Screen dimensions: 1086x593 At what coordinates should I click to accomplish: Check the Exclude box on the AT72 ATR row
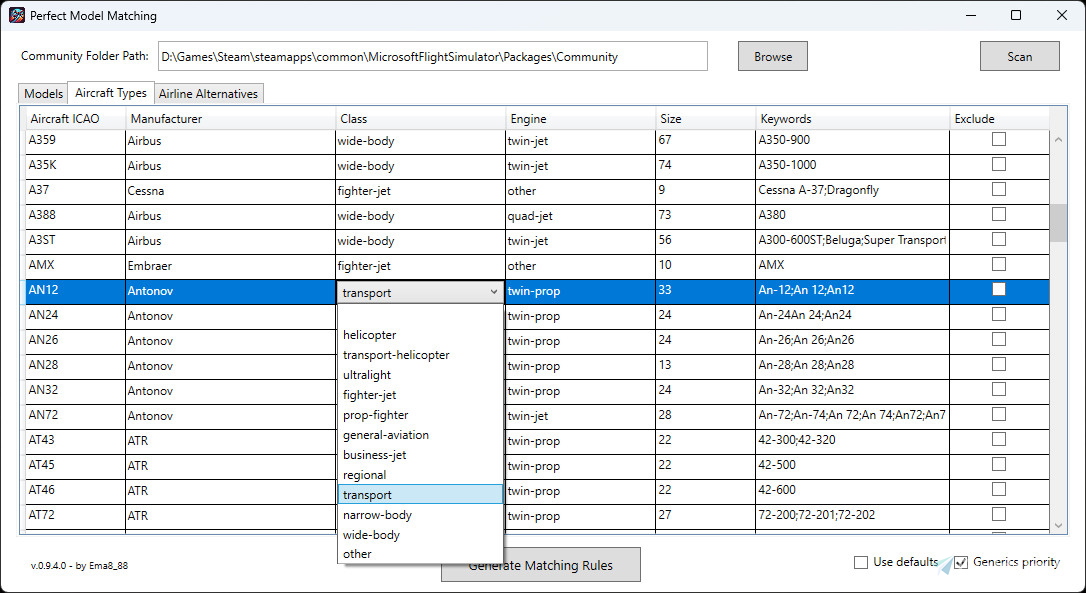998,514
